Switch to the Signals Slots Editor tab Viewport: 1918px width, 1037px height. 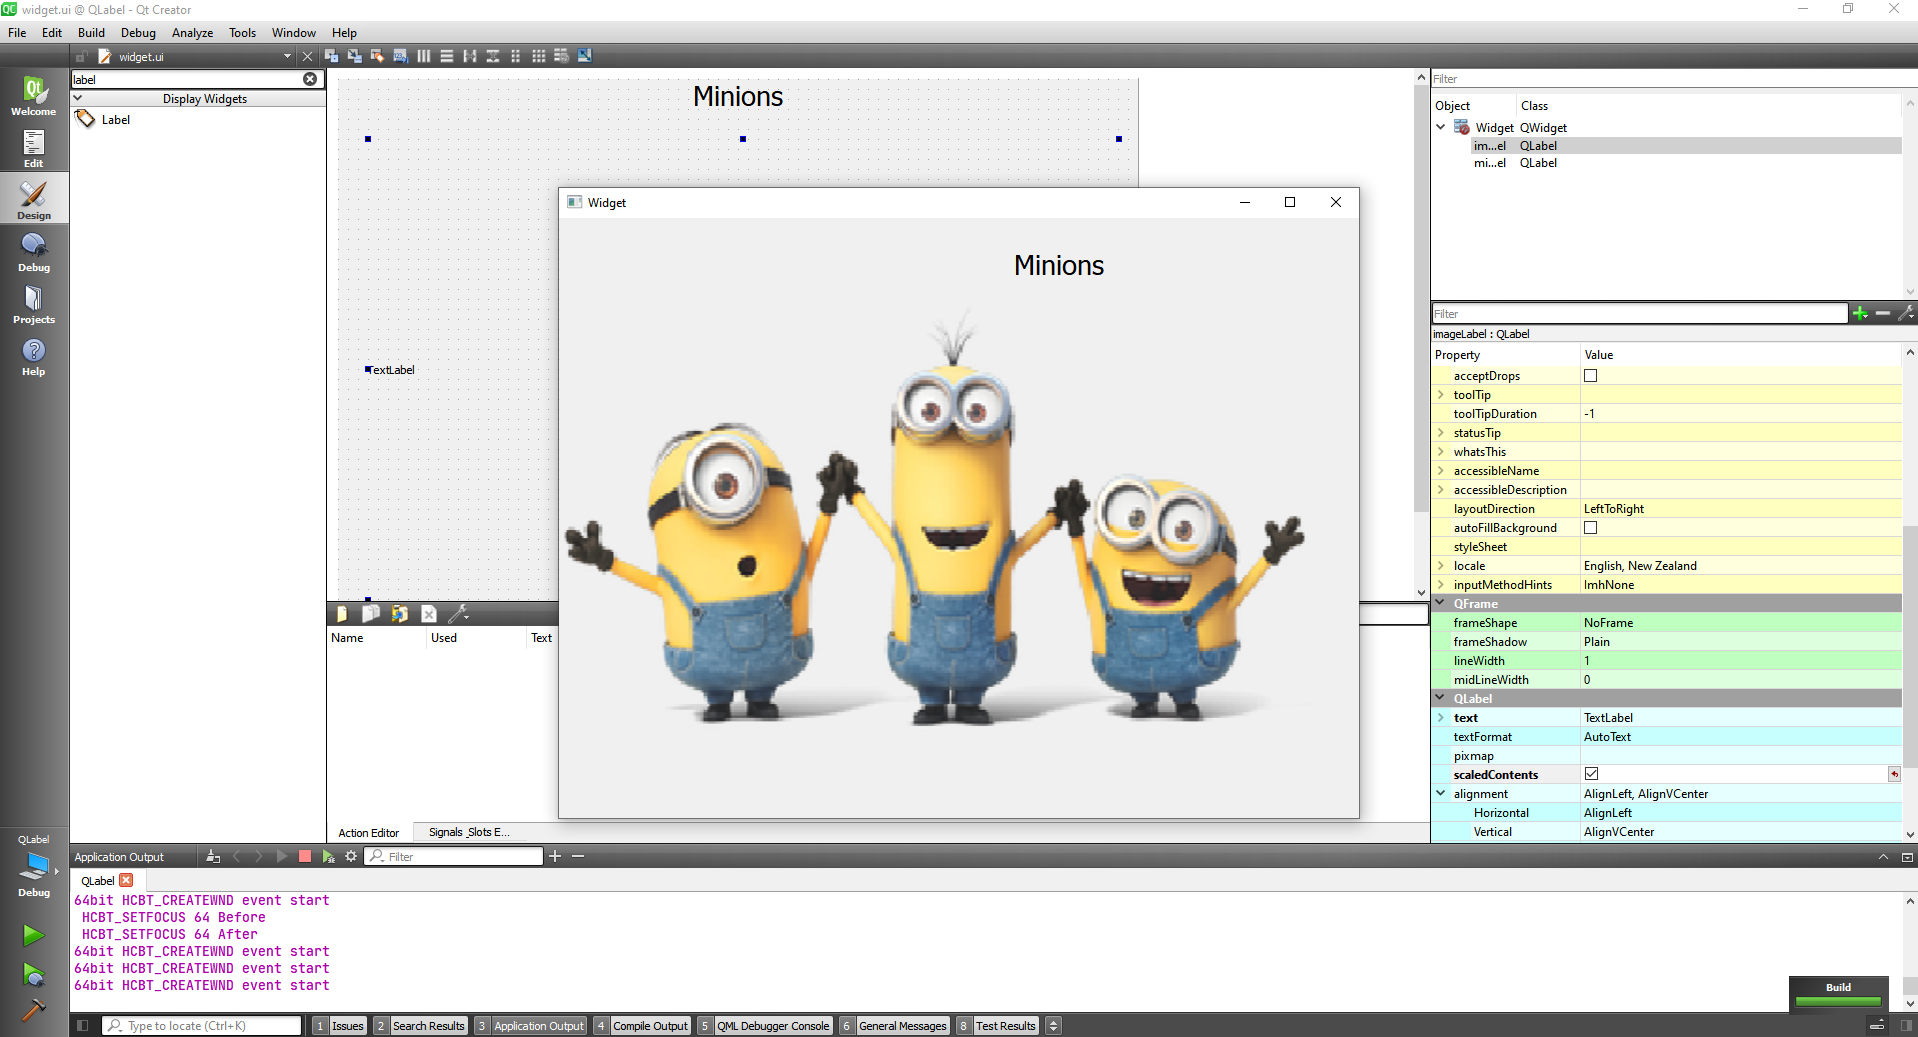tap(469, 832)
